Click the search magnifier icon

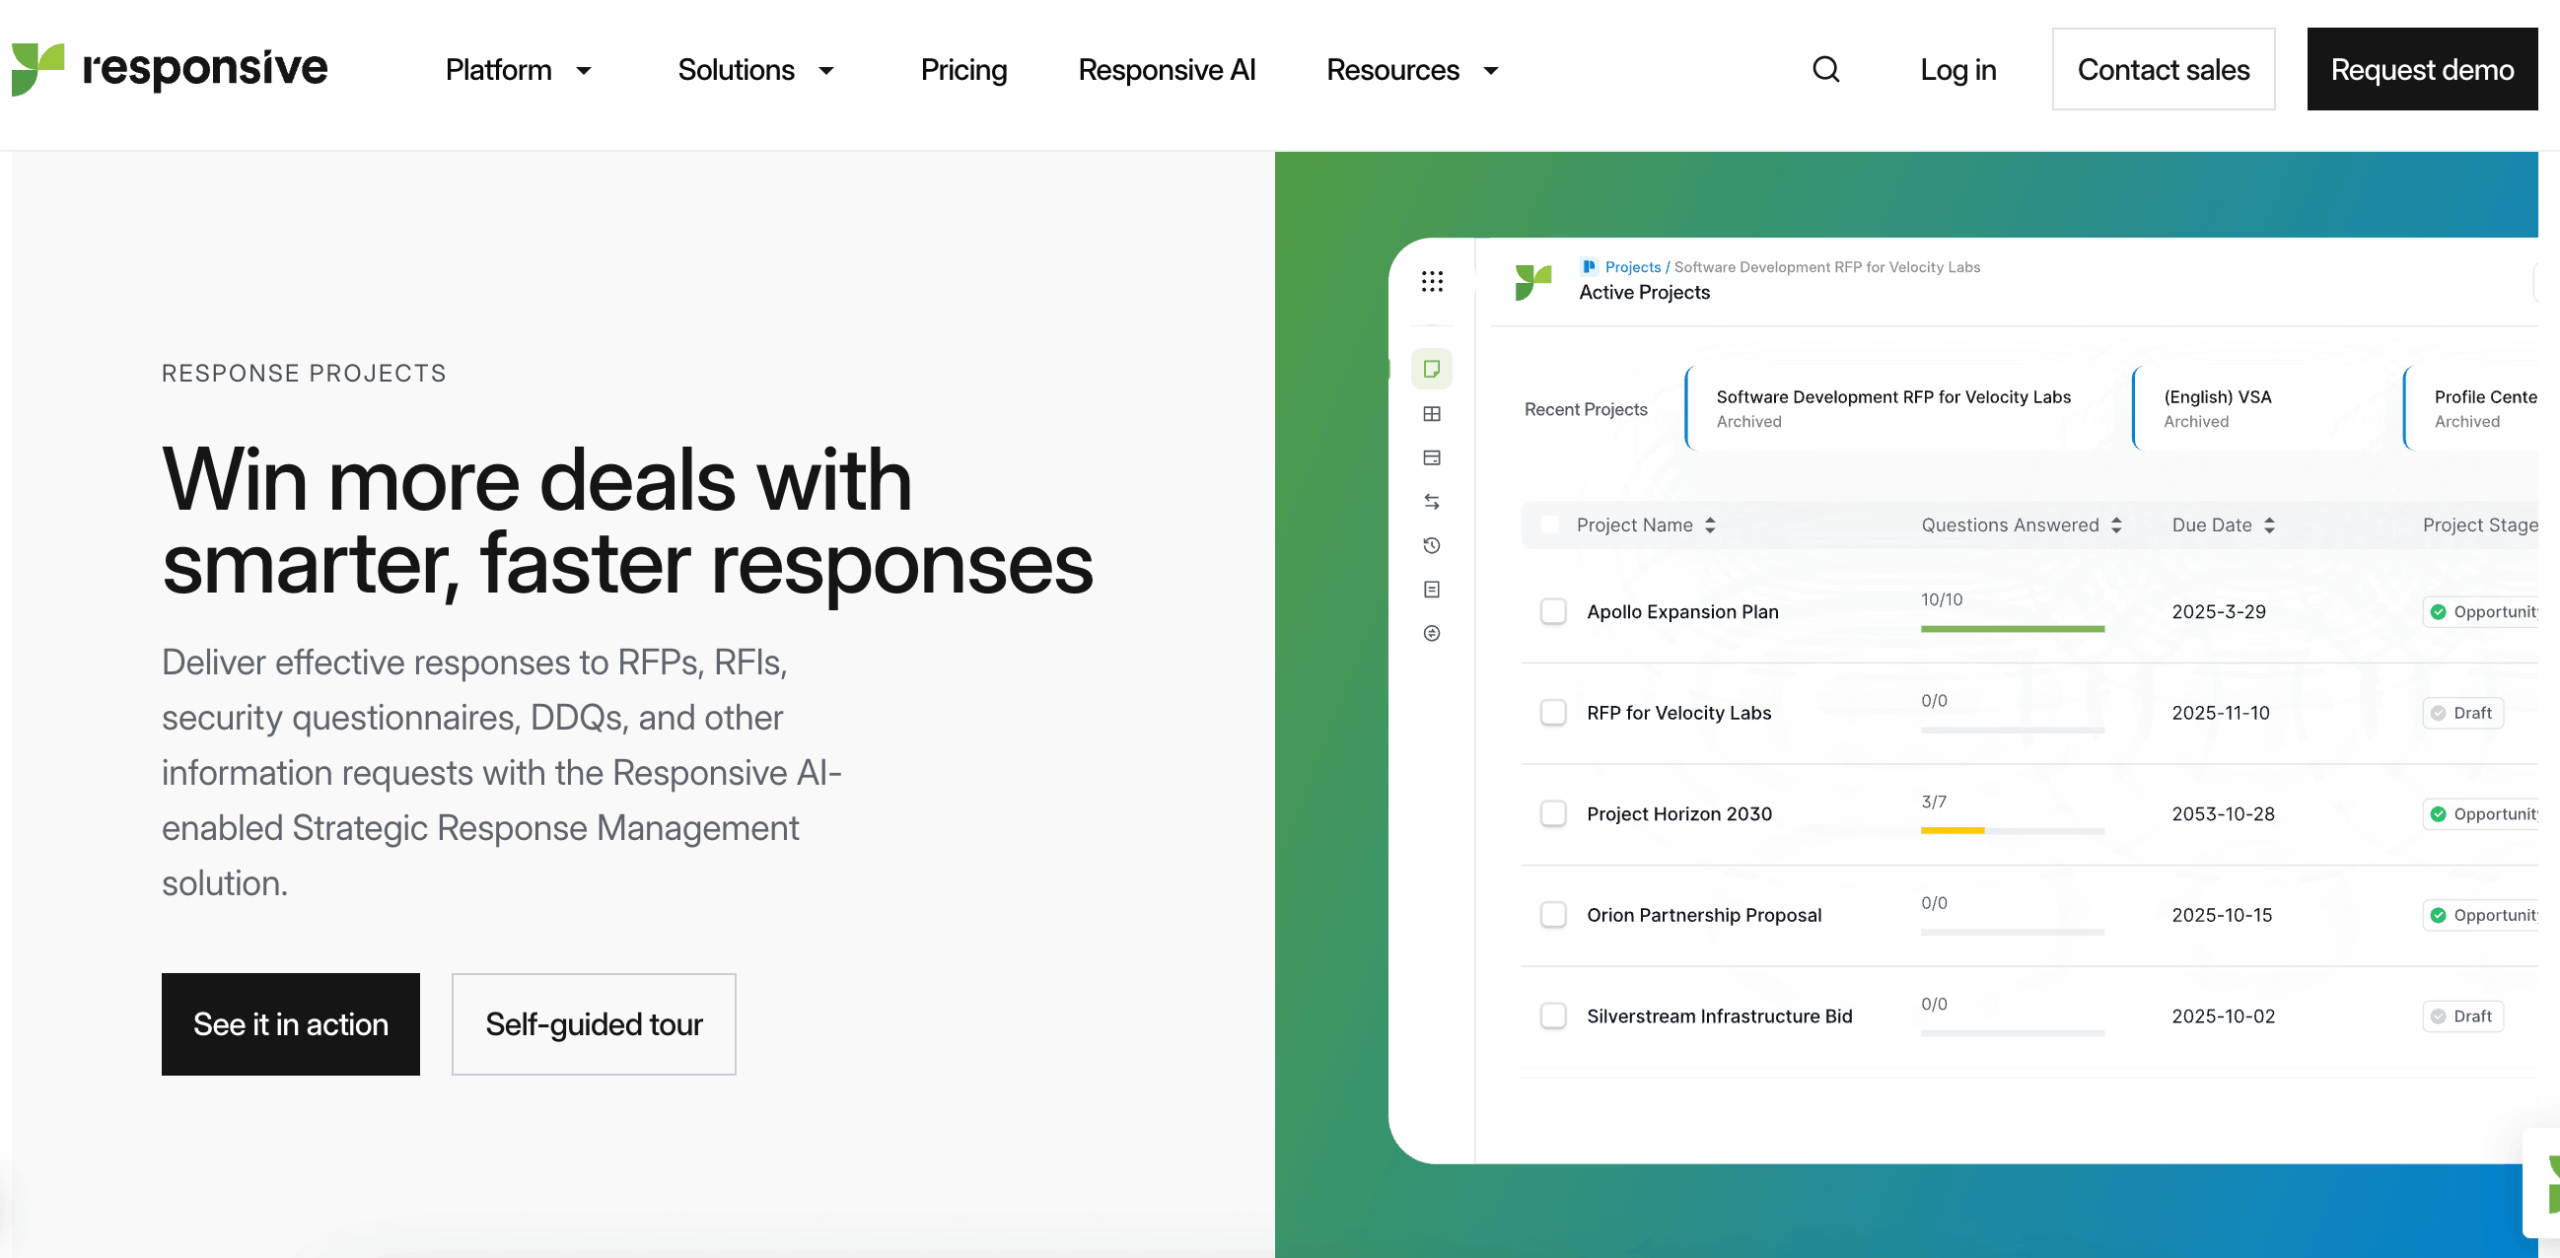(1826, 69)
